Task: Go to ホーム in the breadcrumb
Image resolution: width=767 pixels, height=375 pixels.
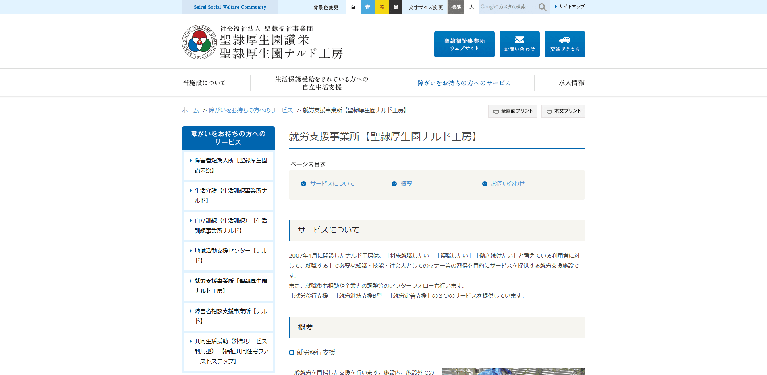Action: (x=191, y=110)
